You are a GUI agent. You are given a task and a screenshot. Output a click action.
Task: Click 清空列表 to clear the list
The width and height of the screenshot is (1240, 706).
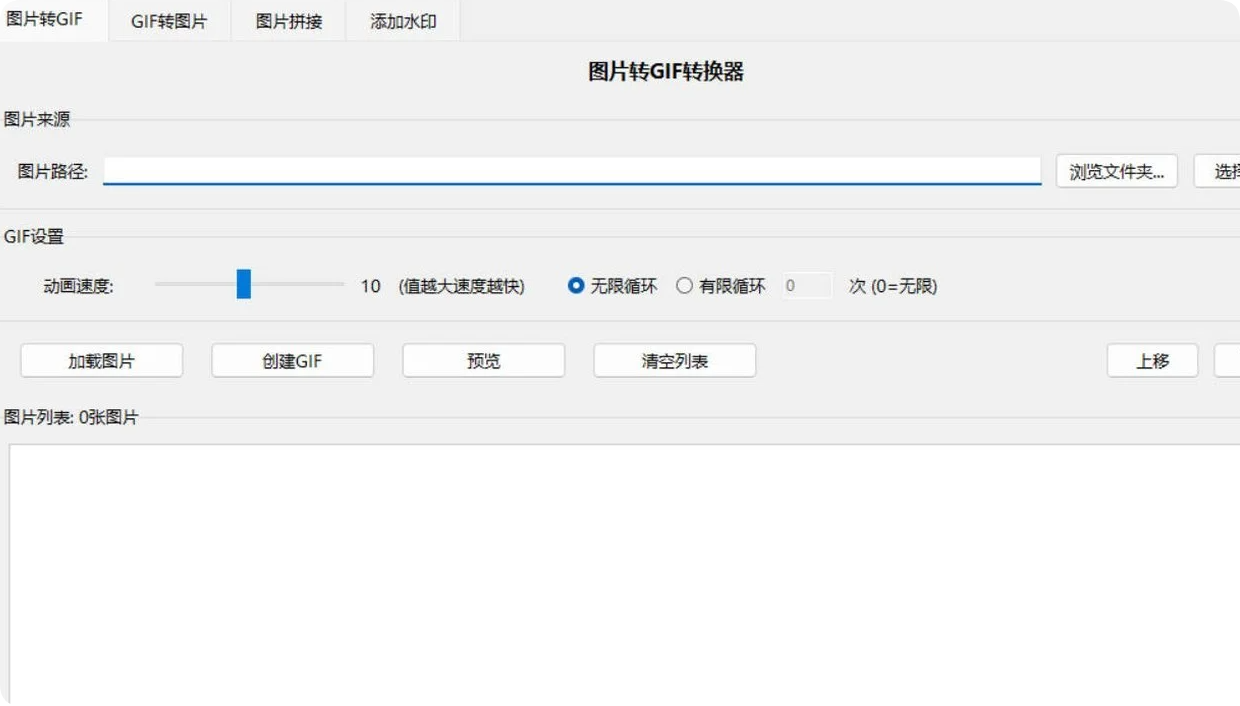pos(674,360)
